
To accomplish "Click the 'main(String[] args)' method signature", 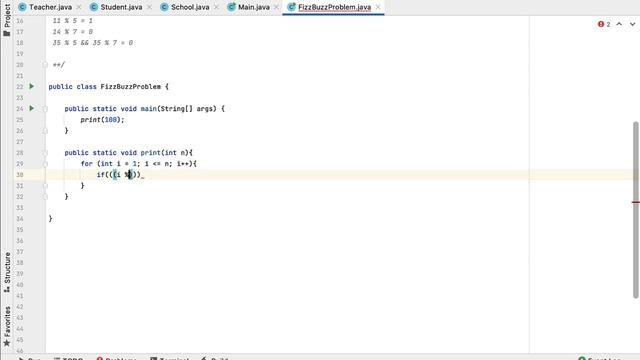I will click(178, 109).
